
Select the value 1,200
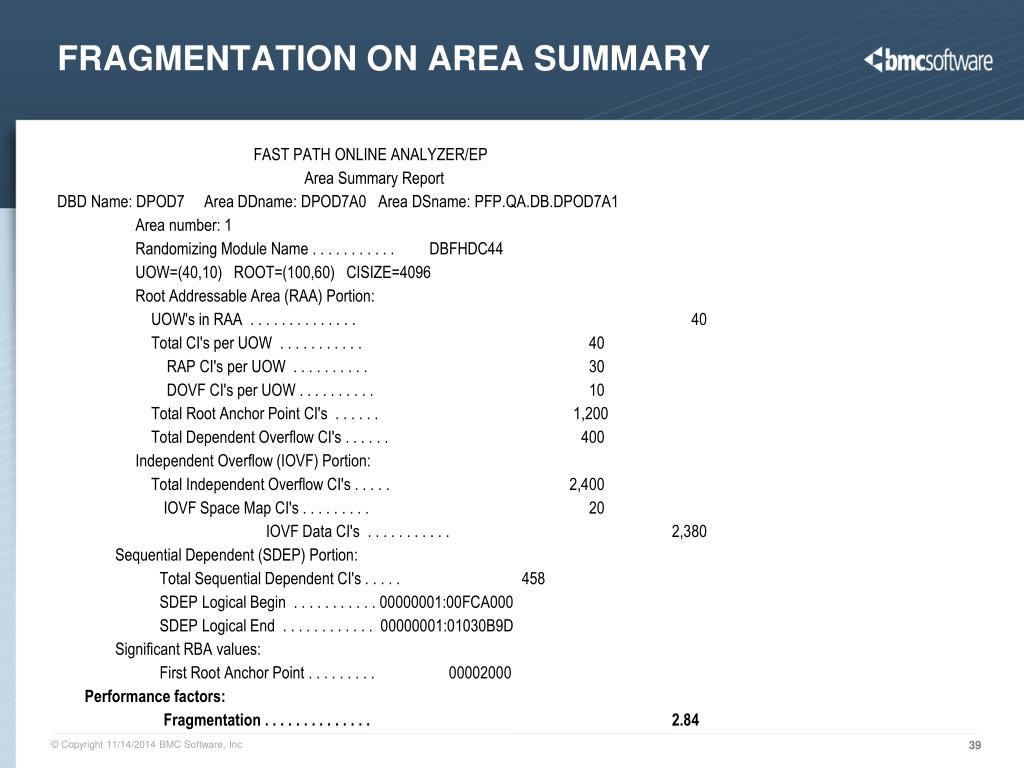tap(590, 413)
